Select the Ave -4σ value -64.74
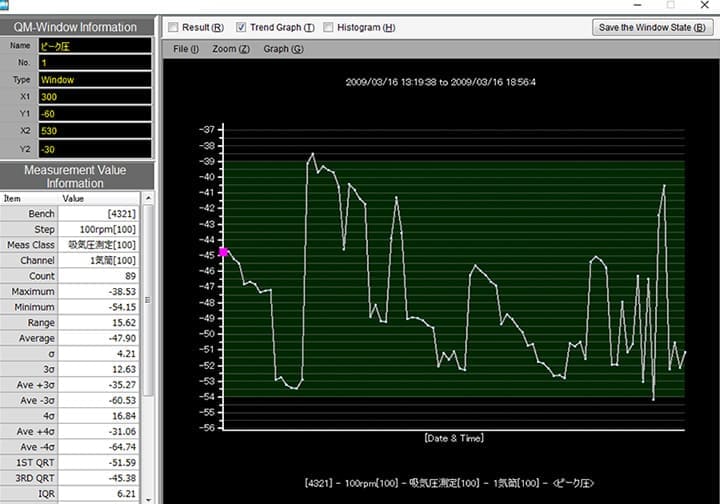Image resolution: width=720 pixels, height=504 pixels. point(99,447)
